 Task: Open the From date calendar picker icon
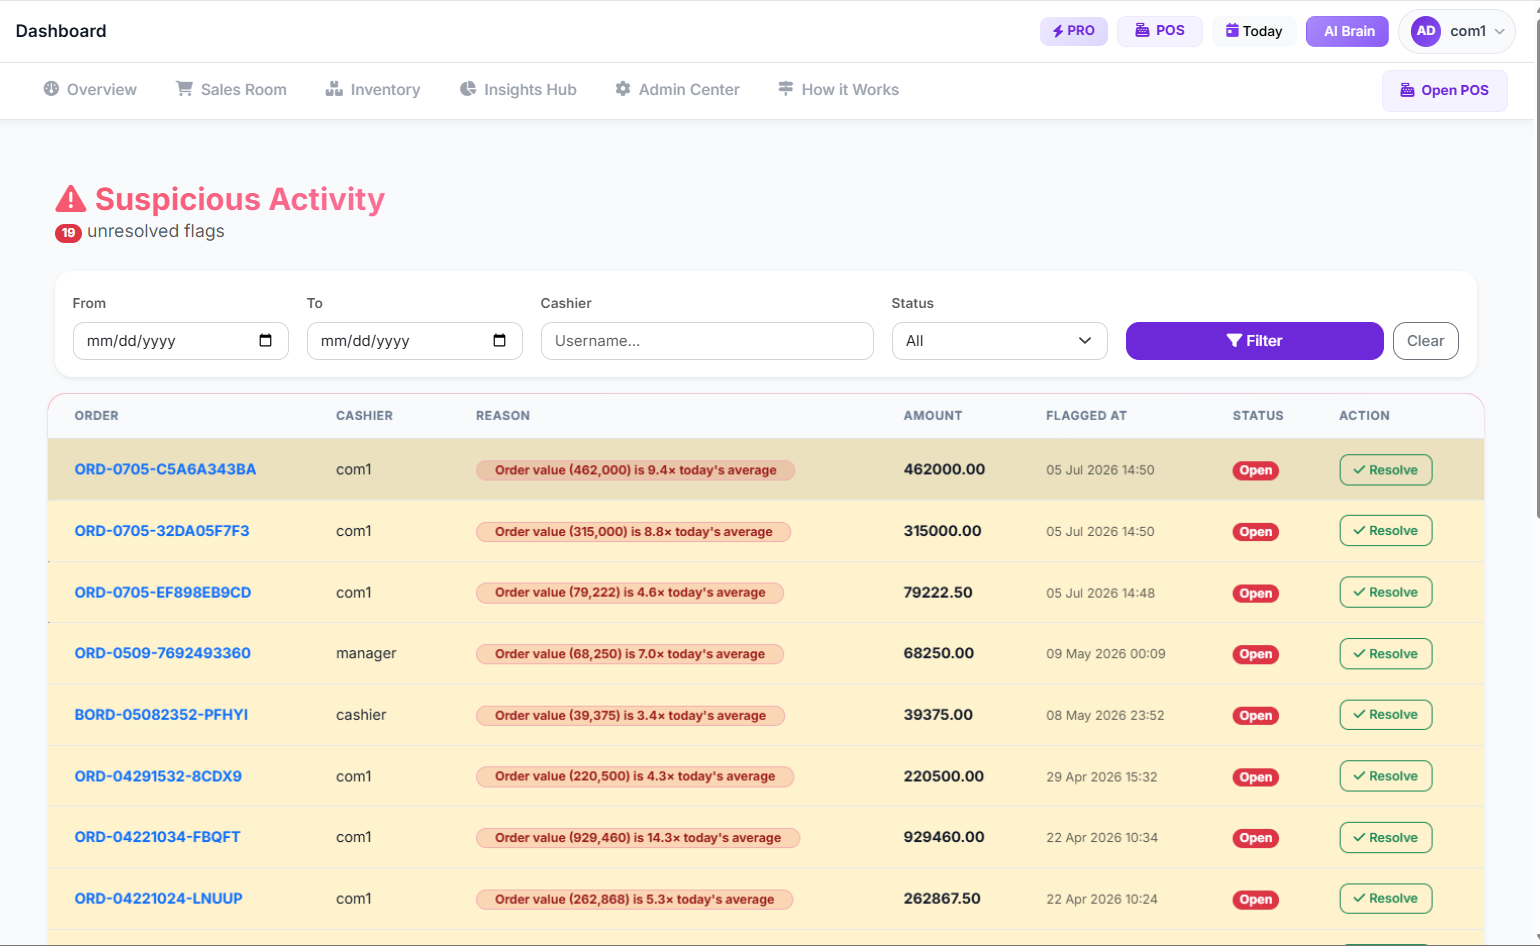point(265,341)
